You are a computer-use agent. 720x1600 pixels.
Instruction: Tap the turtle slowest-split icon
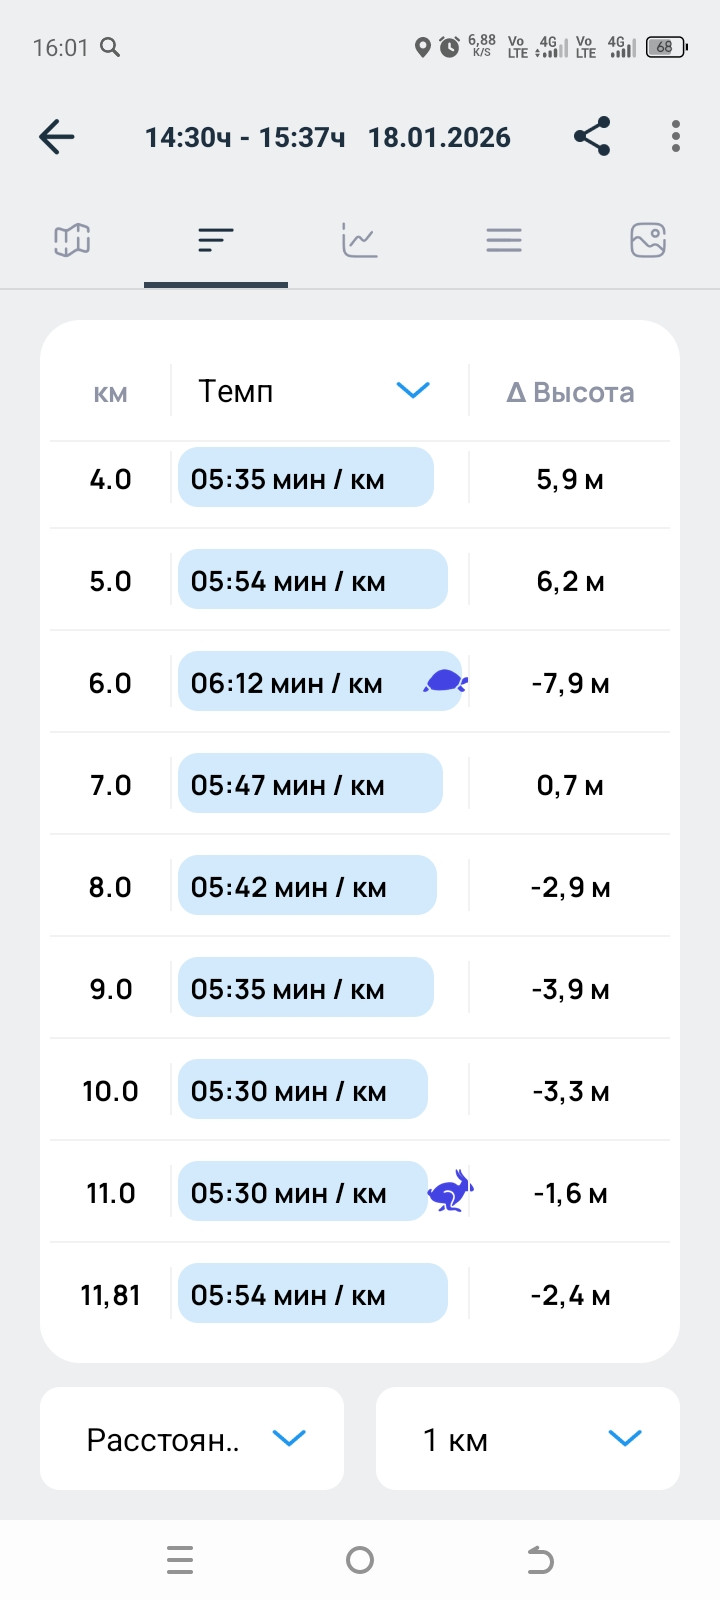(x=446, y=682)
